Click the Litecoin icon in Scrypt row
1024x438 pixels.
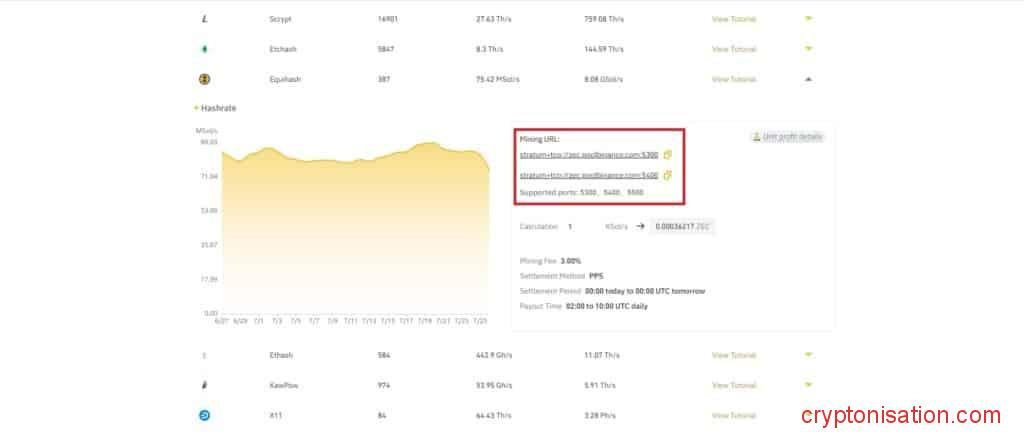[205, 19]
